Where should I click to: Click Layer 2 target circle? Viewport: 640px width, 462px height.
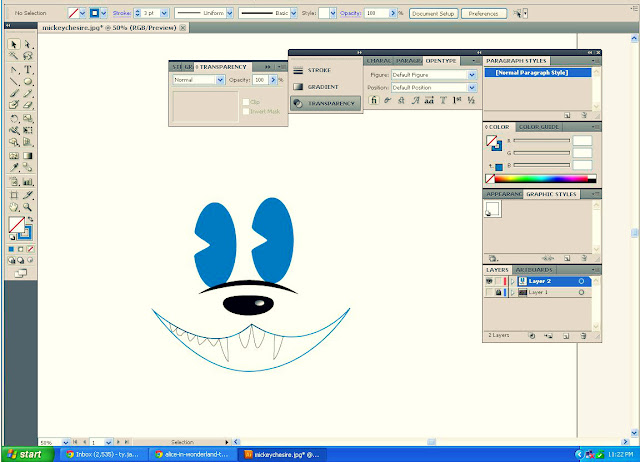pos(581,281)
